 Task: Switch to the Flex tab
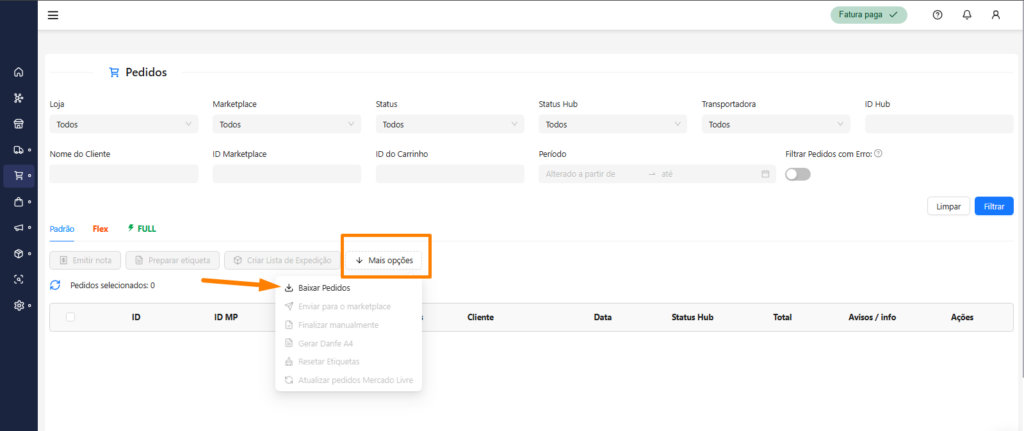[101, 229]
